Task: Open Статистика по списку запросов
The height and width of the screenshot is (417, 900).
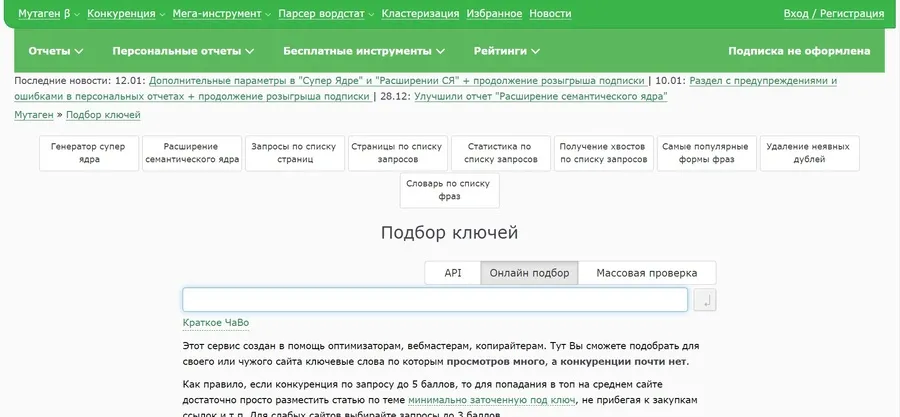Action: point(501,153)
